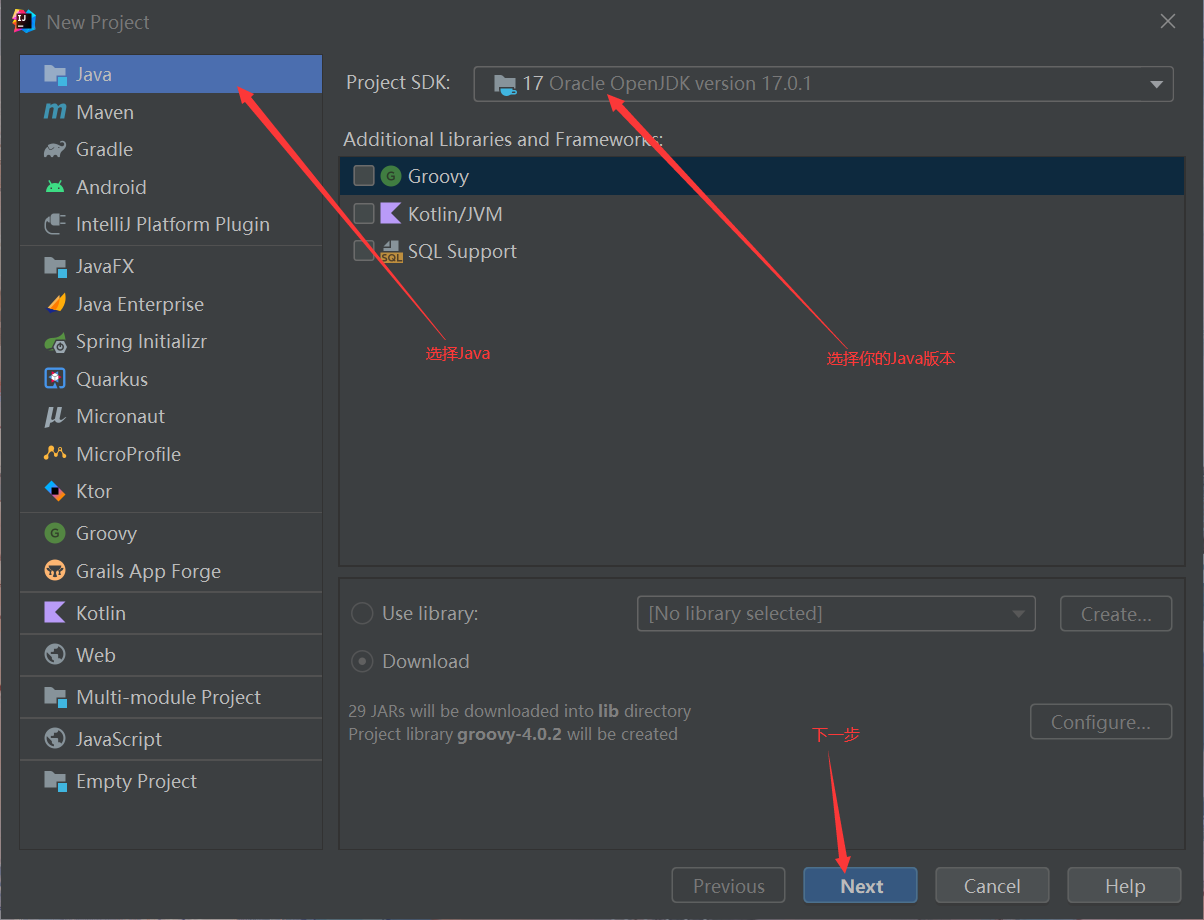
Task: Click the Android robot icon
Action: (55, 187)
